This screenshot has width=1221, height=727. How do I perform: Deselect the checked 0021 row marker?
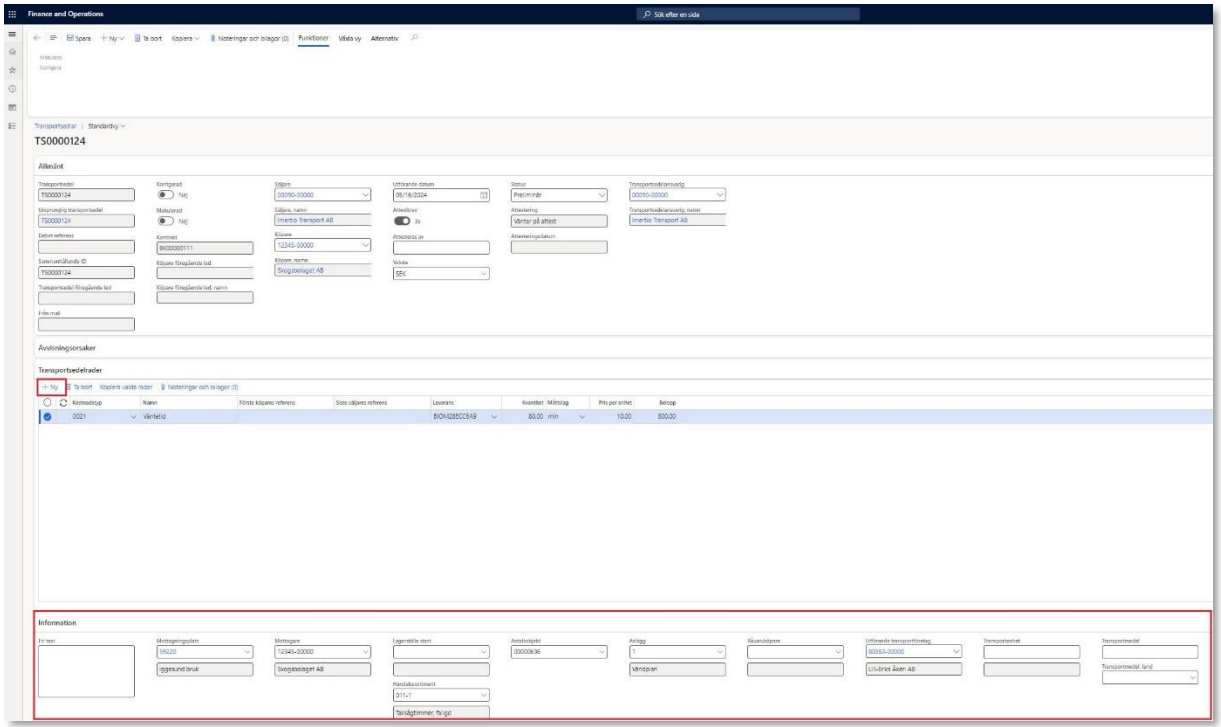[45, 416]
